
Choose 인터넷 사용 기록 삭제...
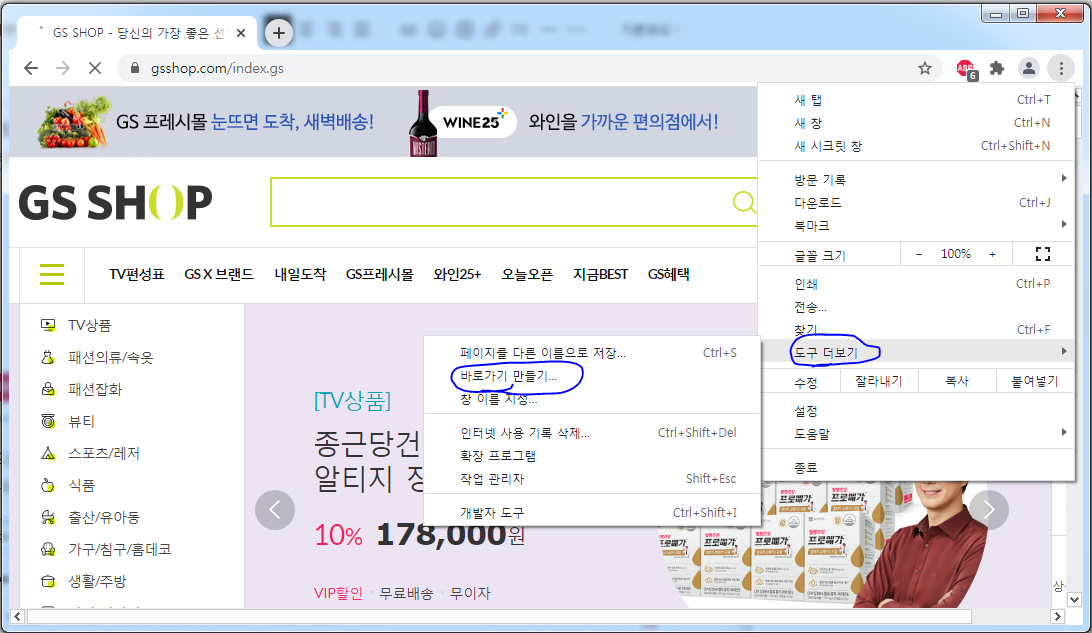point(591,432)
